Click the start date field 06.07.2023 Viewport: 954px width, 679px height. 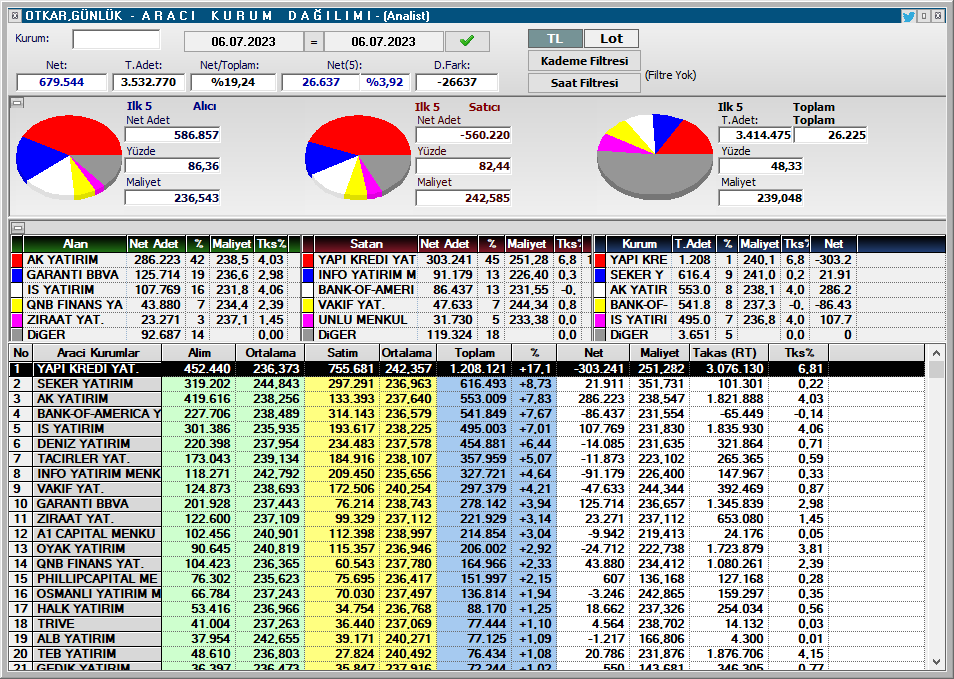tap(243, 41)
